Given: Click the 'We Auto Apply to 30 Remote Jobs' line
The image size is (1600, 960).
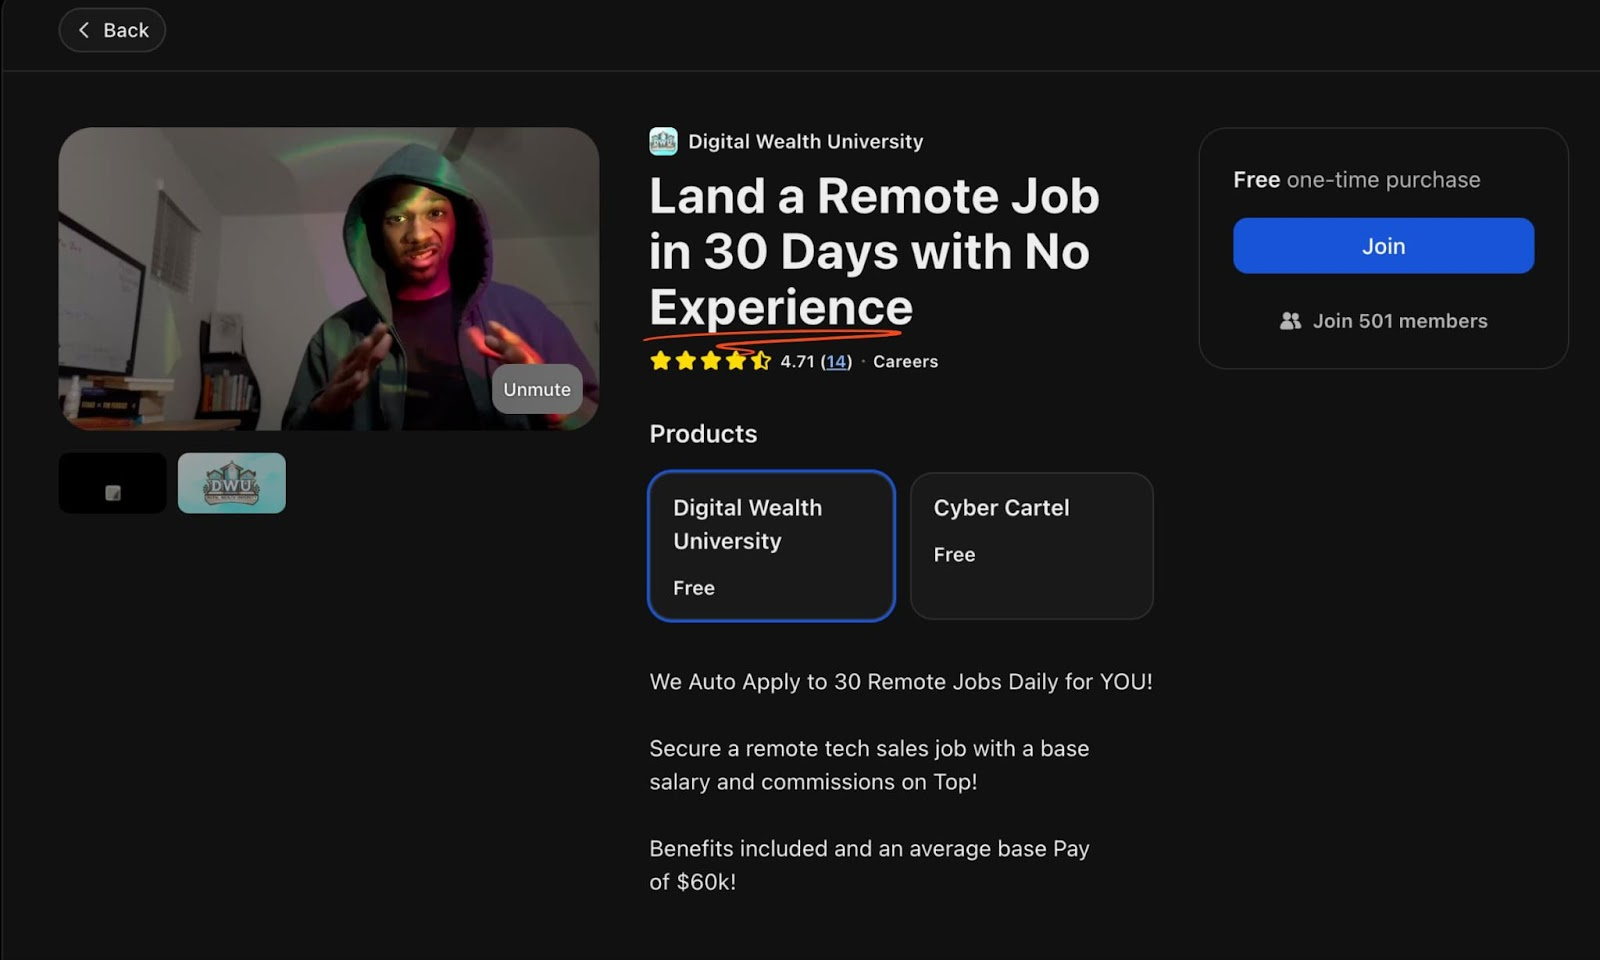Looking at the screenshot, I should (x=901, y=682).
